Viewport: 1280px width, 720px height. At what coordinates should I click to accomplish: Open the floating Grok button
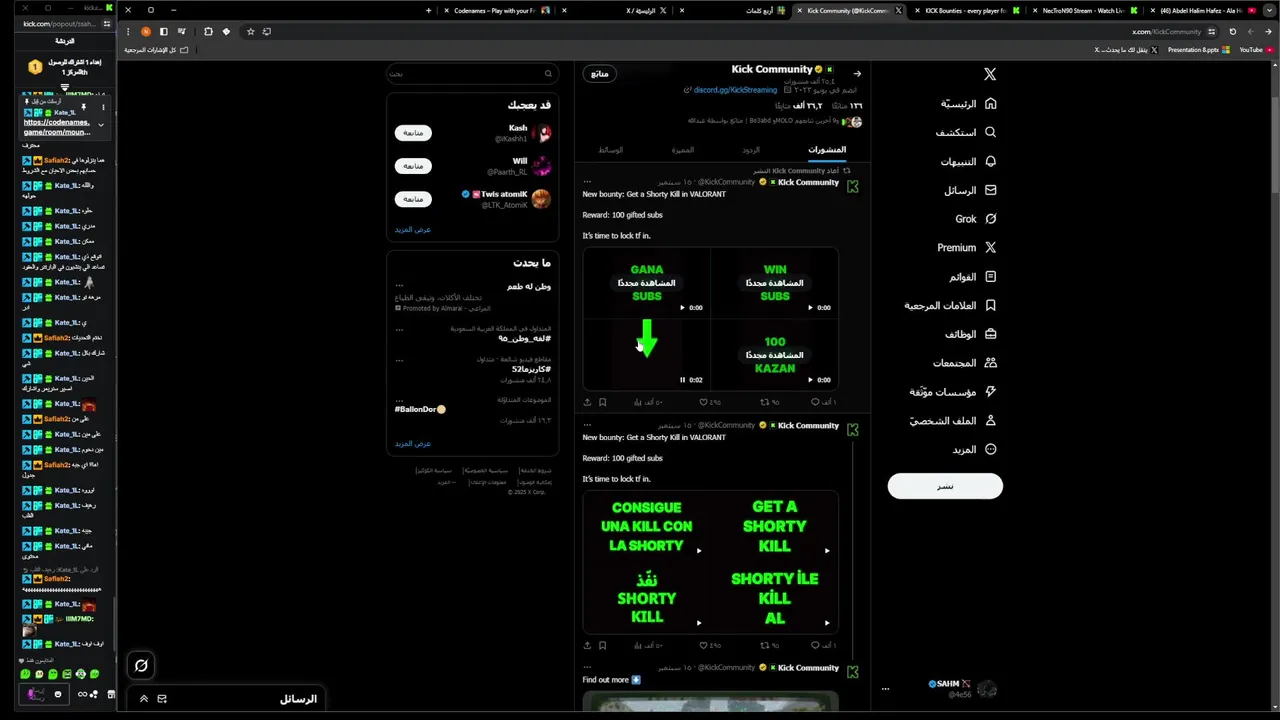(x=141, y=665)
